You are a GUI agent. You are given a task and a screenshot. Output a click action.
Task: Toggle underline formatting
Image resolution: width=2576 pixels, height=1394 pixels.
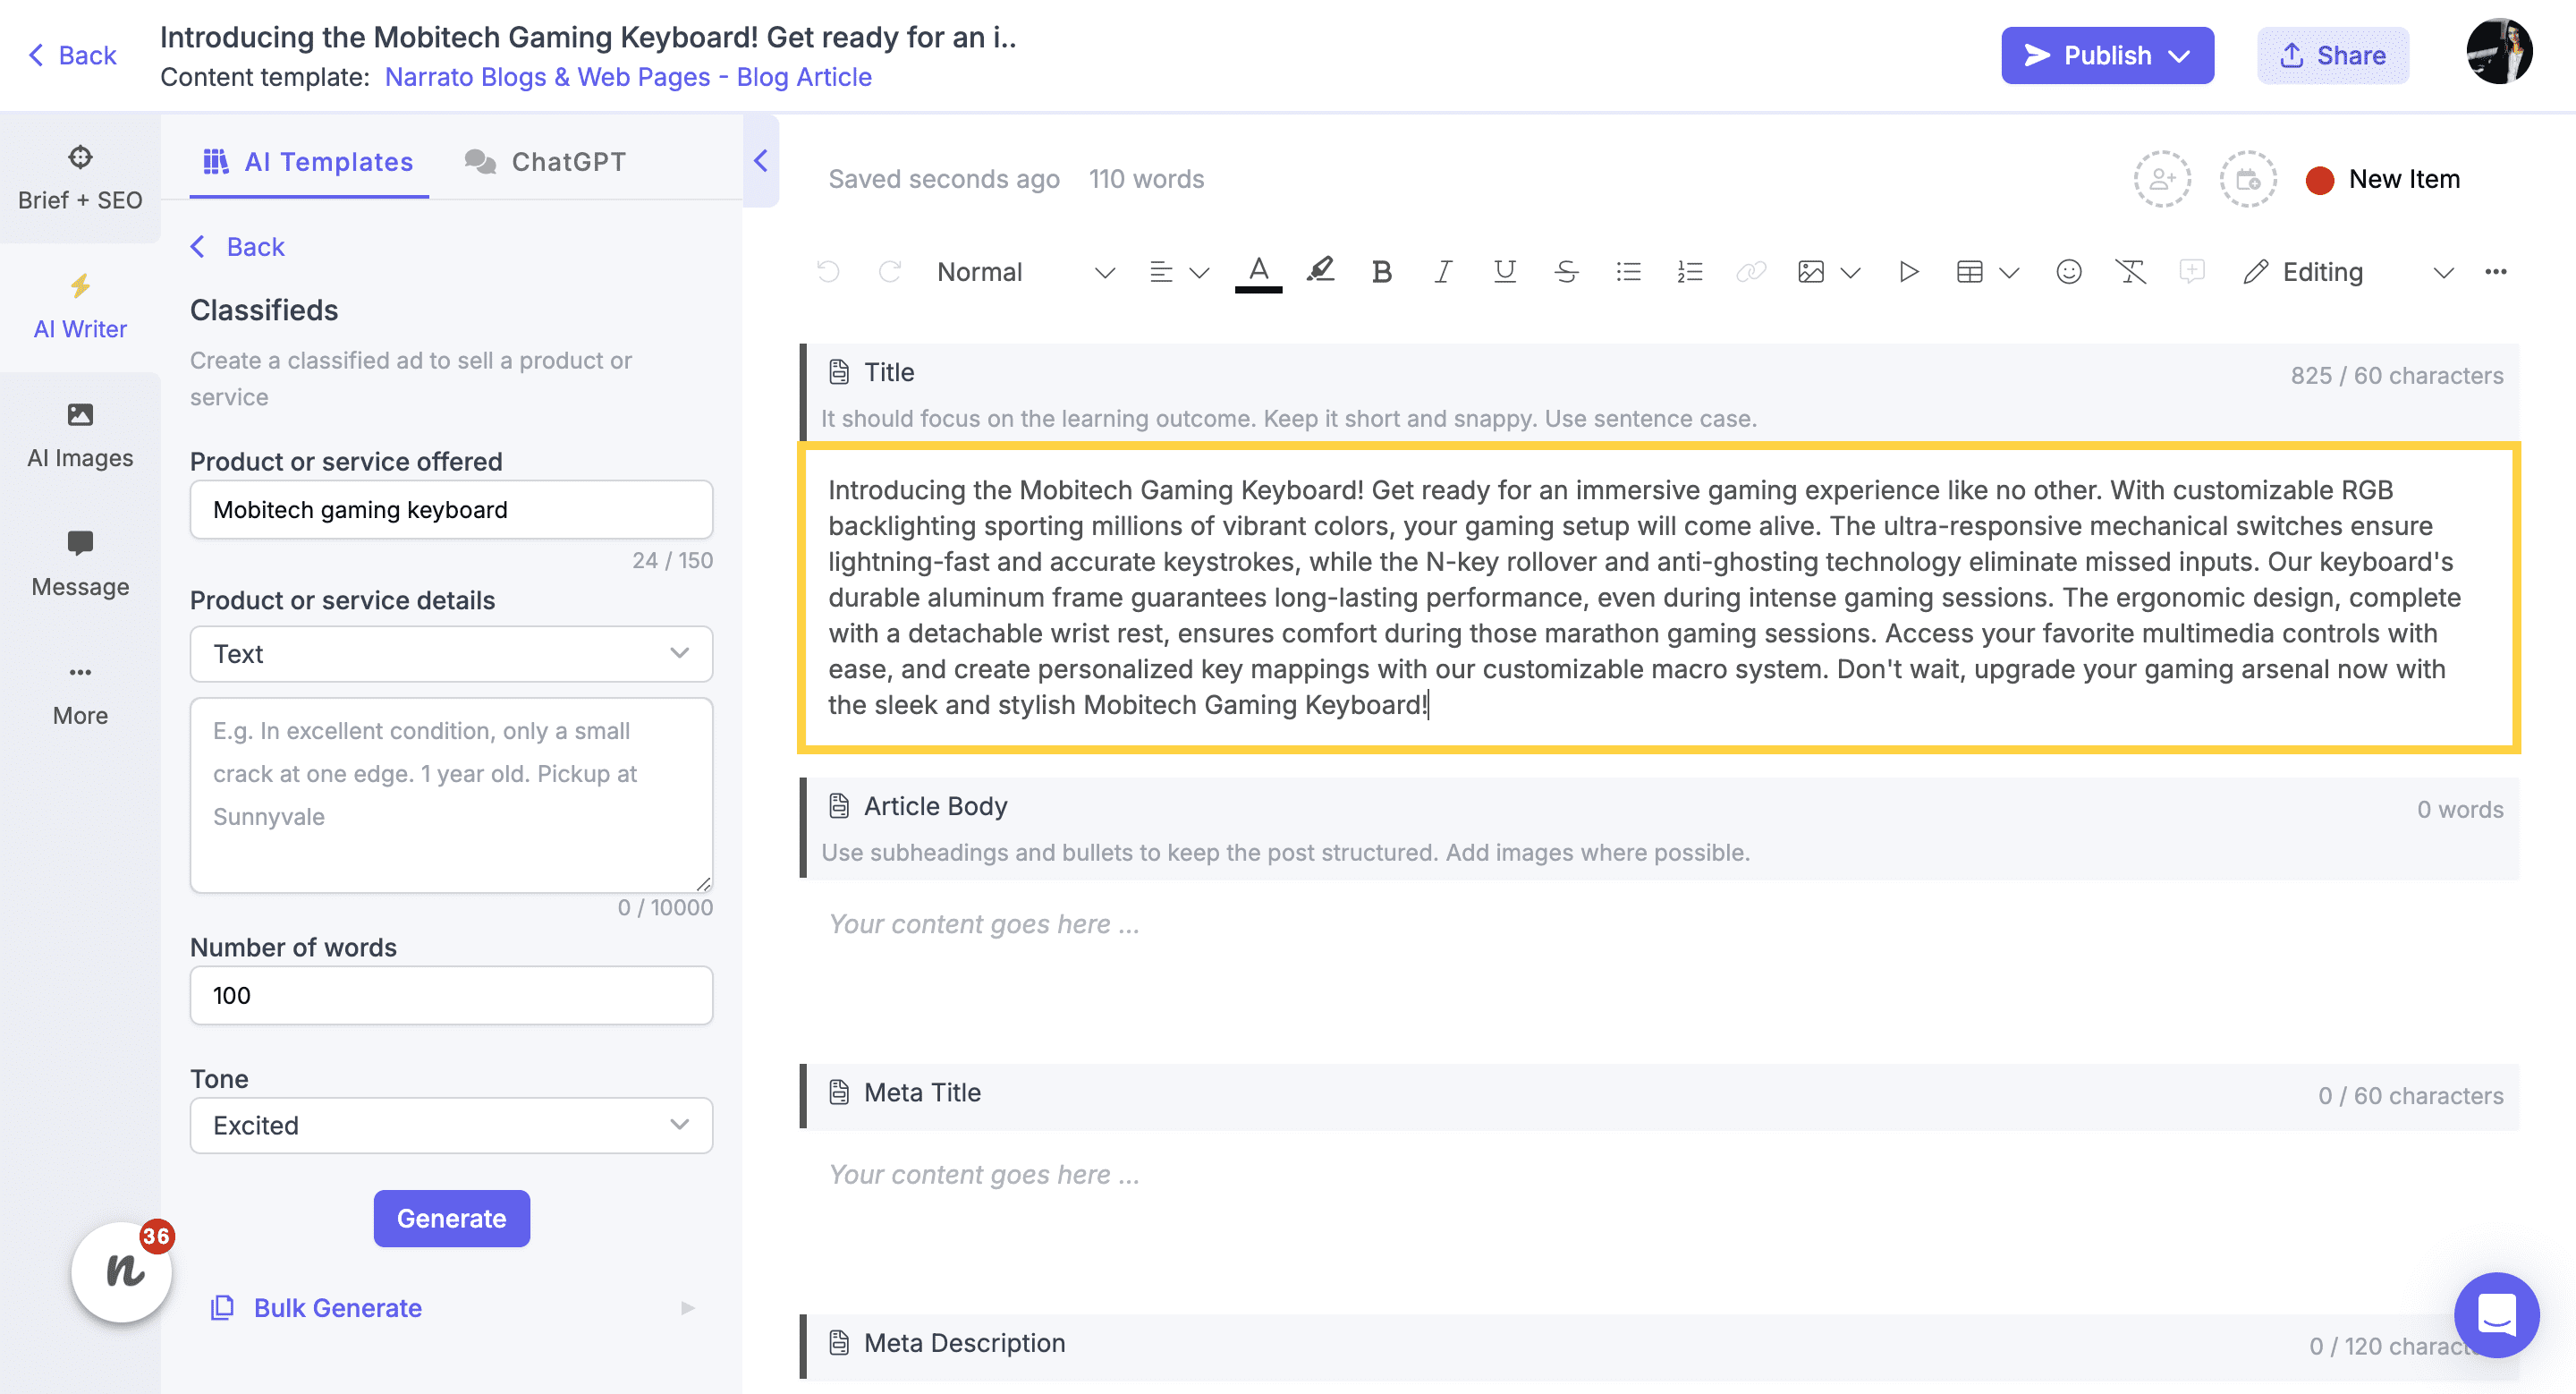tap(1504, 272)
